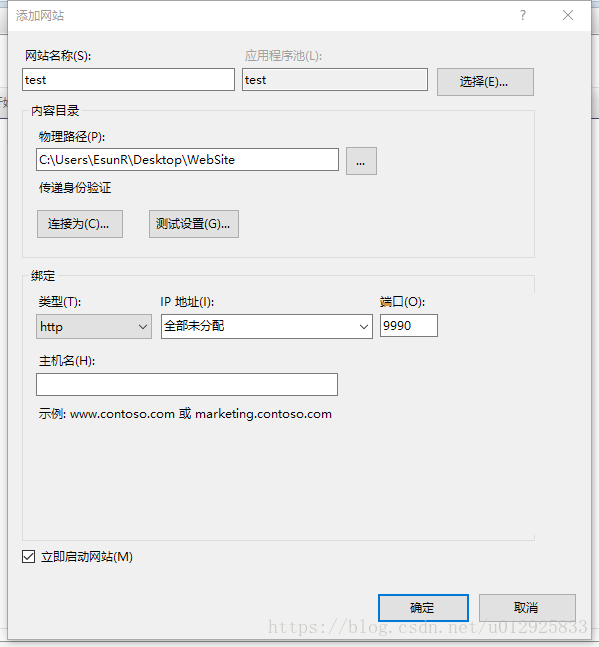Click the example text www.contoso.com
The width and height of the screenshot is (599, 647).
point(122,414)
